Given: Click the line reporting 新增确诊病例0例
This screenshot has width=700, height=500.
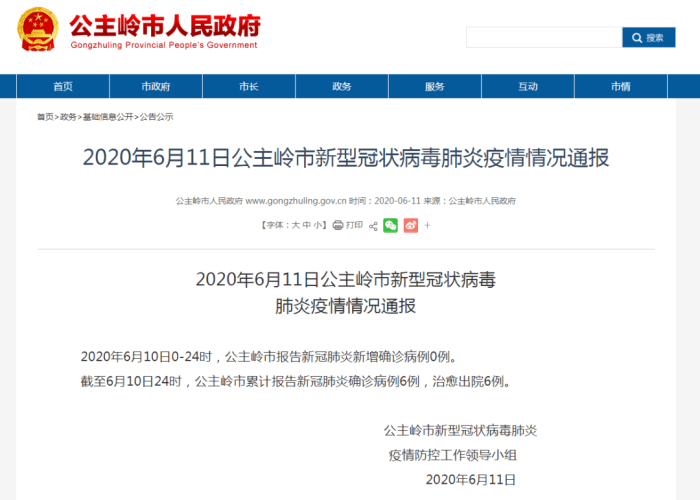Looking at the screenshot, I should pos(269,357).
